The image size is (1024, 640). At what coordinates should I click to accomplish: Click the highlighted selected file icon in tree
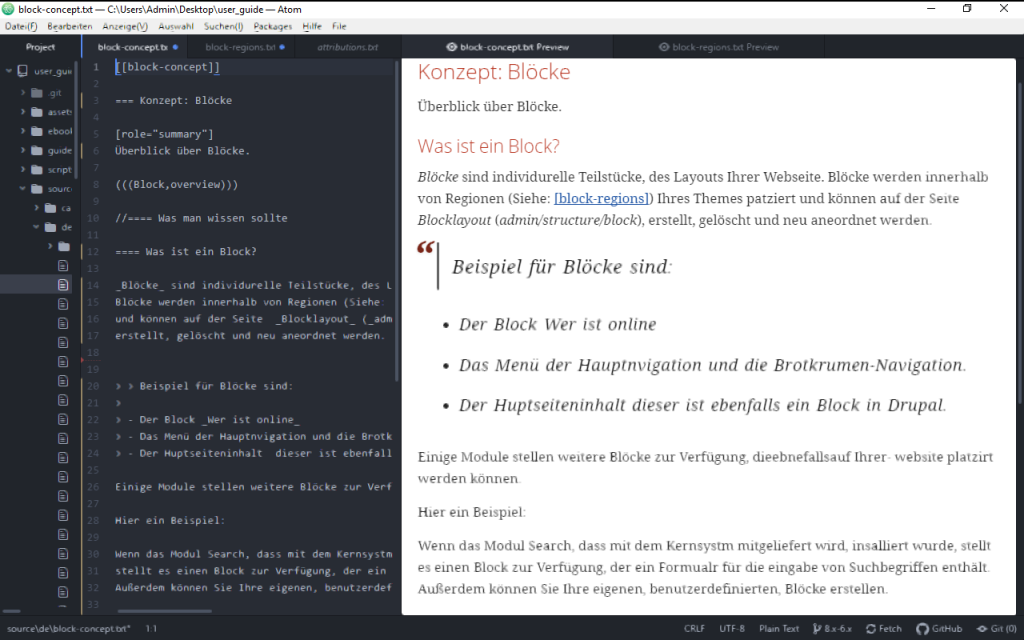click(64, 285)
